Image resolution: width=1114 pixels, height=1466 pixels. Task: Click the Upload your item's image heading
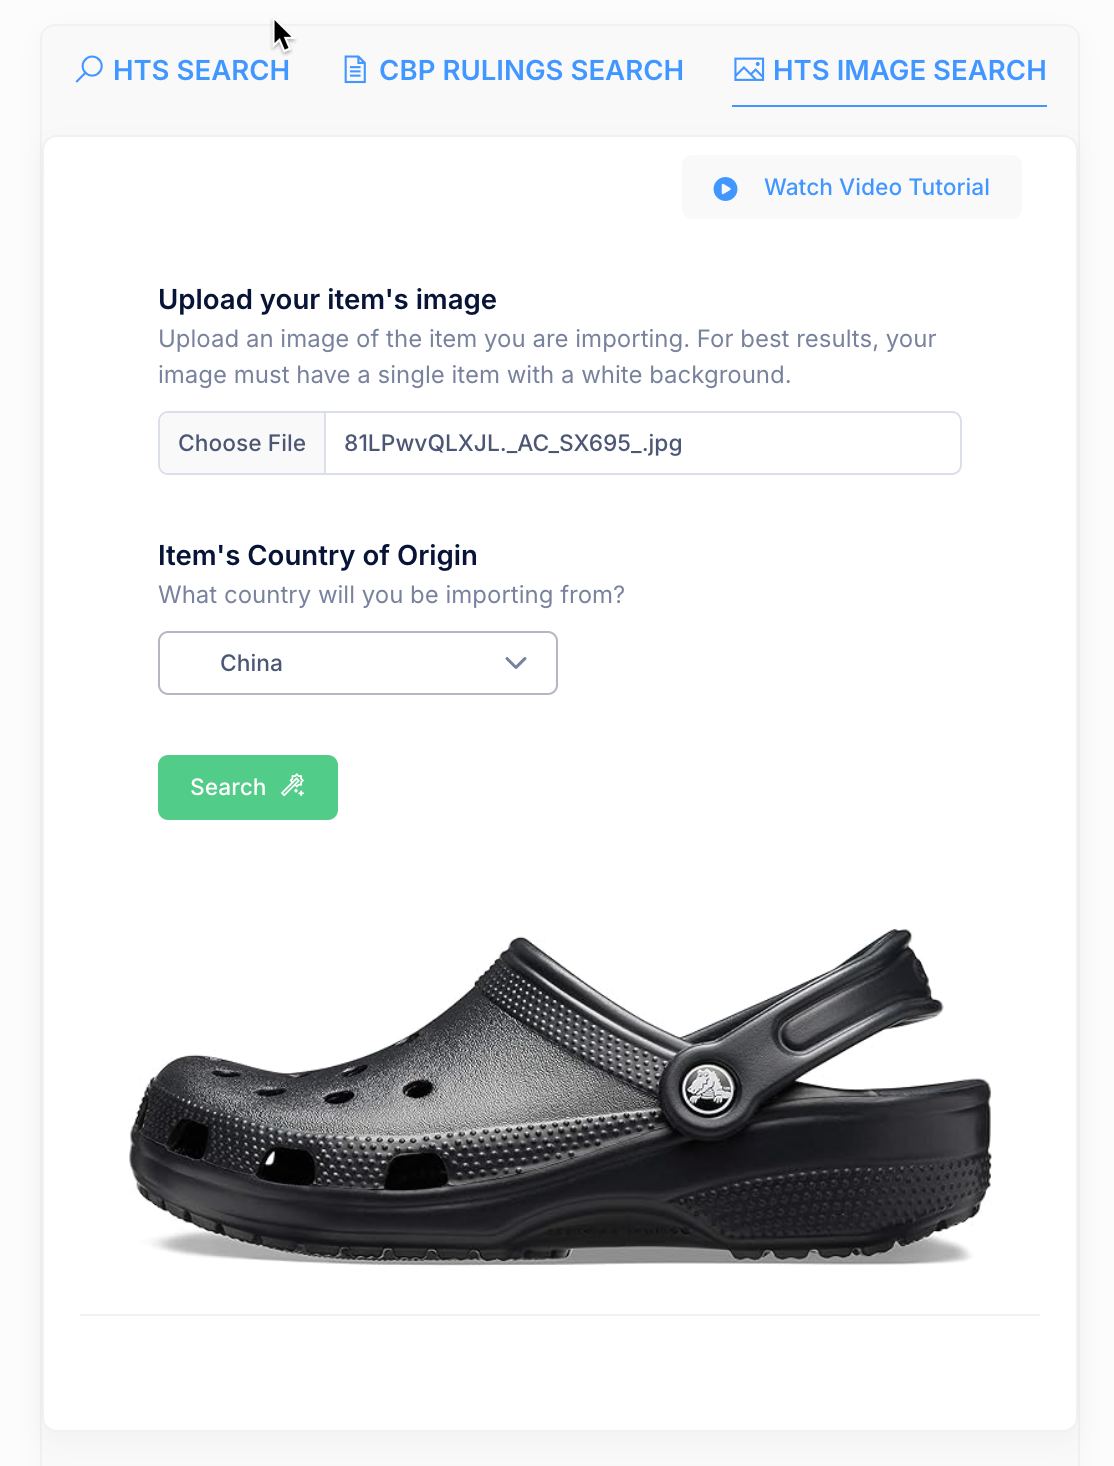pyautogui.click(x=327, y=299)
